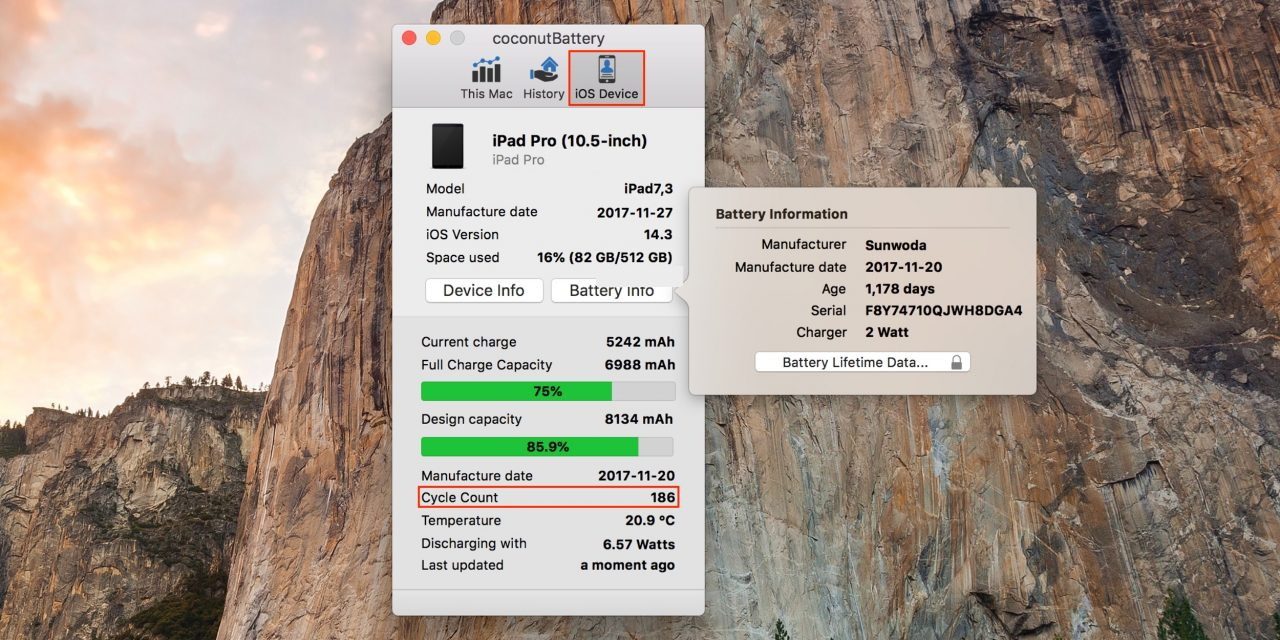Open the History chart icon

point(544,78)
